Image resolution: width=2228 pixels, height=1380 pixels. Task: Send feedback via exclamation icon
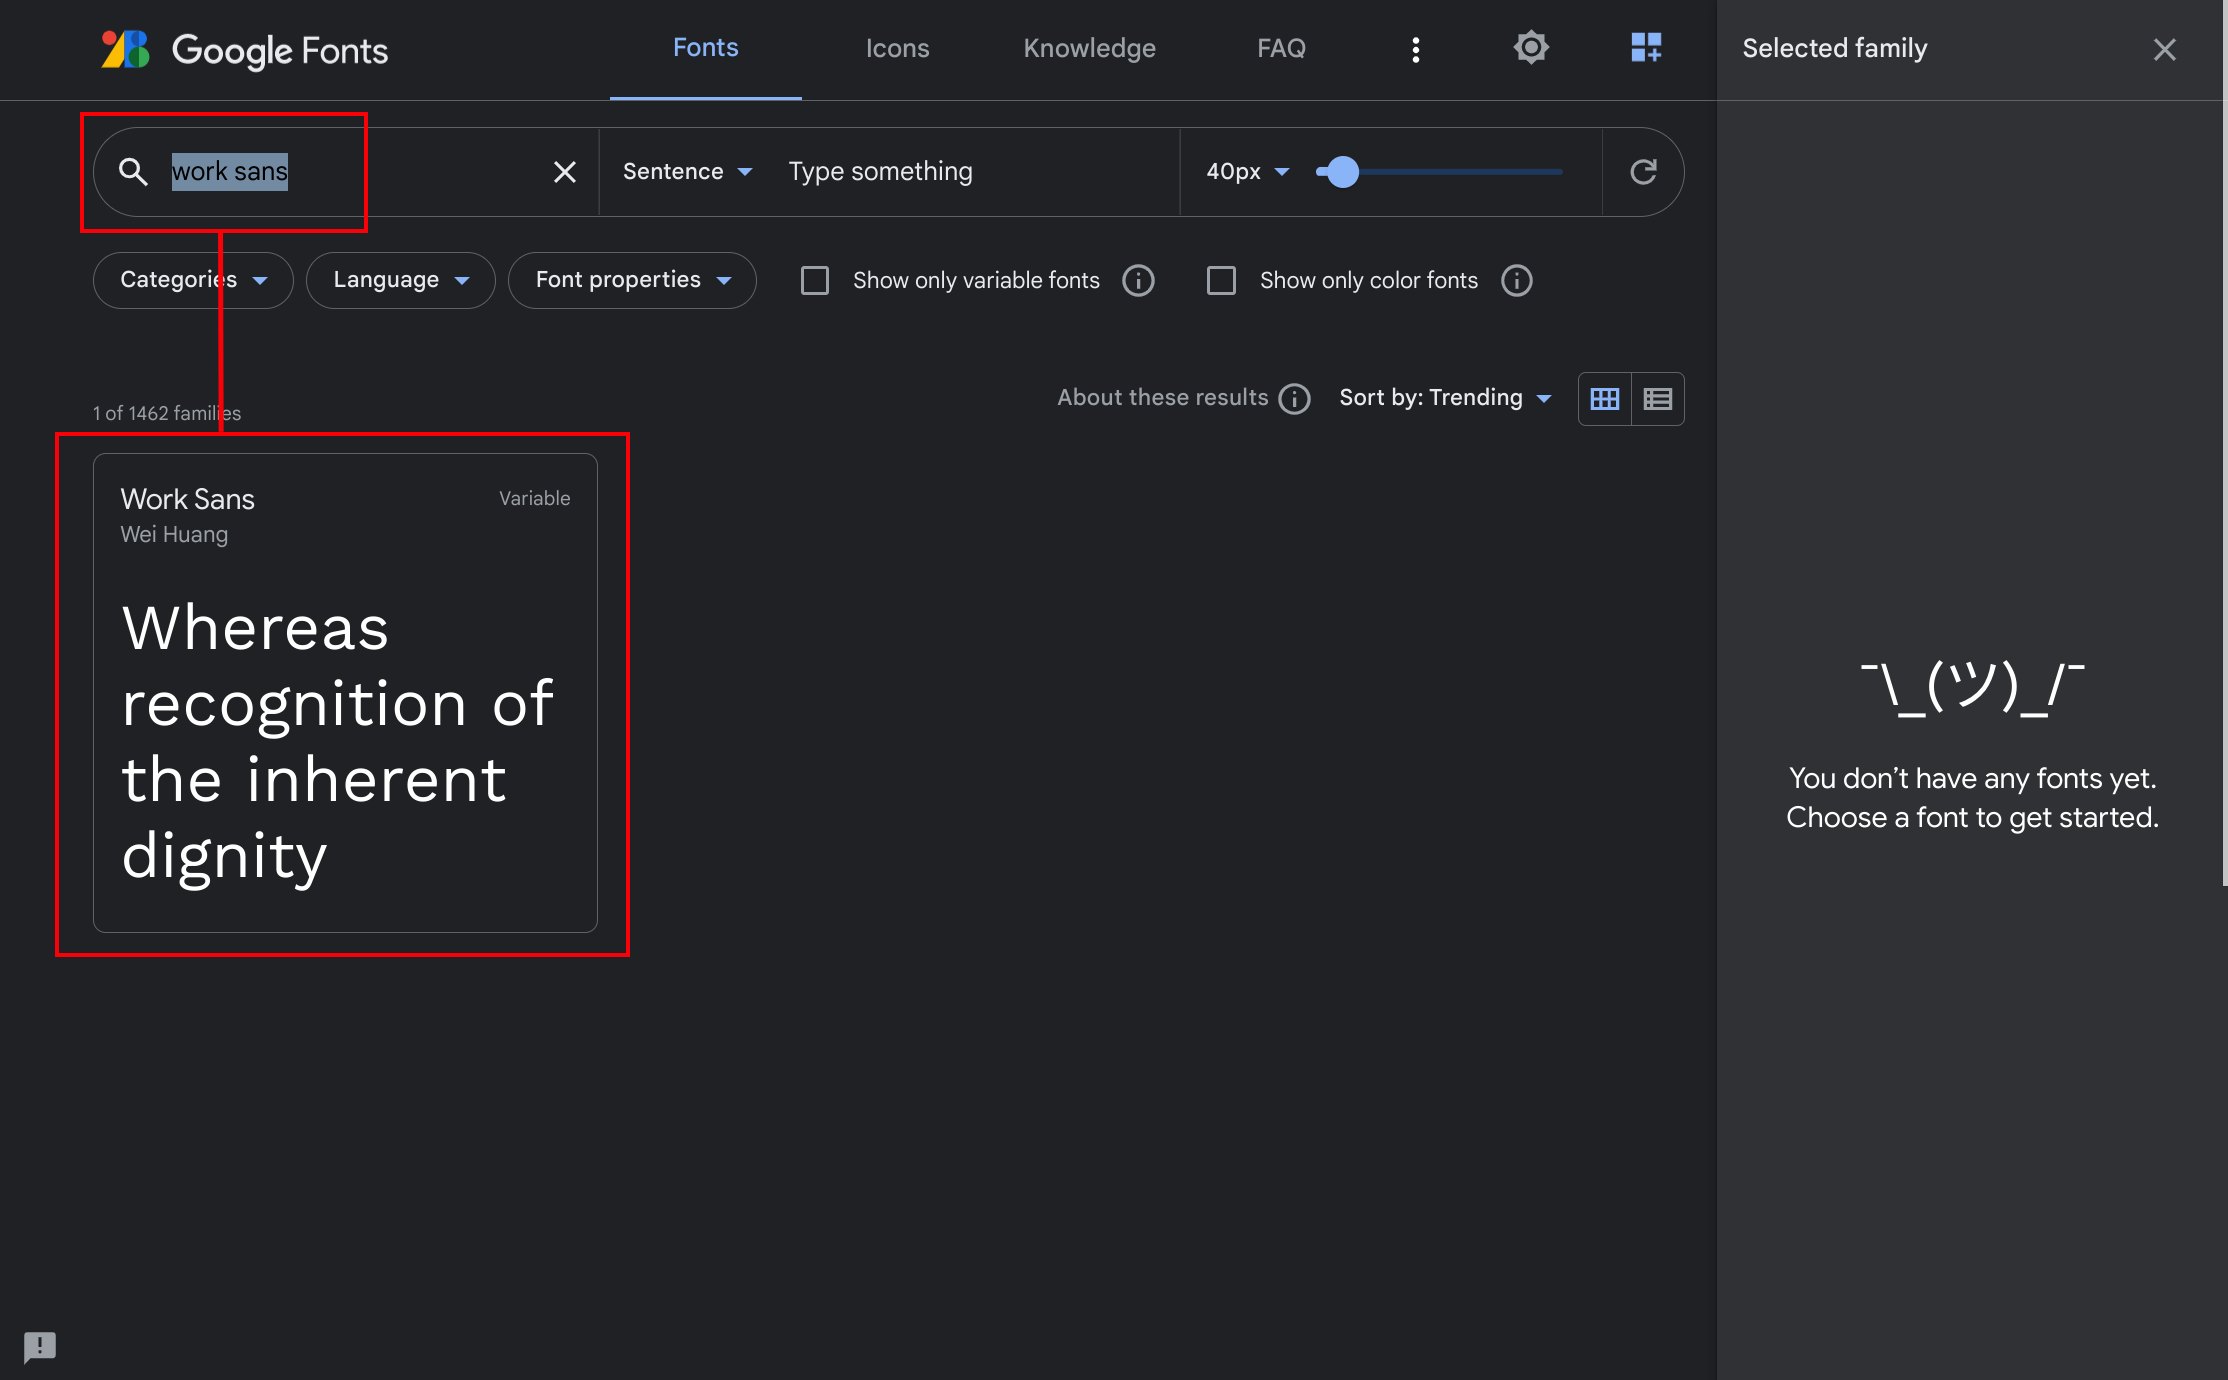[x=40, y=1346]
